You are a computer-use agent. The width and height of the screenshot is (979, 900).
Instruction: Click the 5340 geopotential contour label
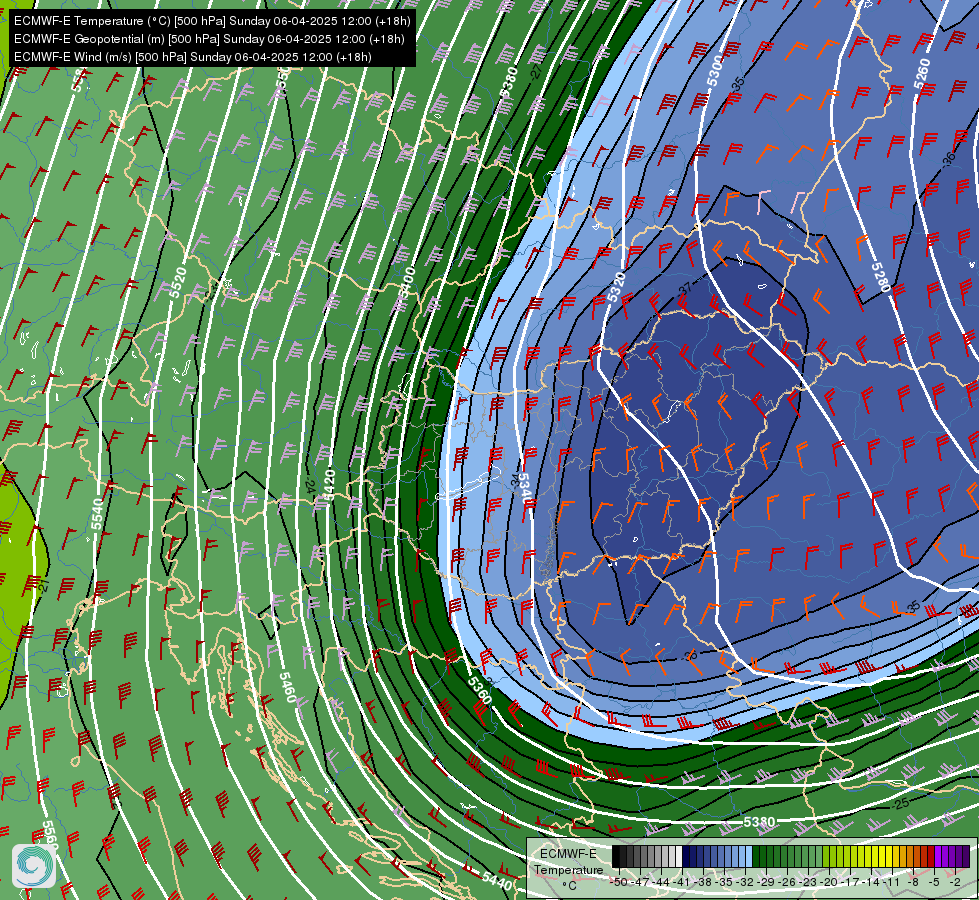[x=526, y=490]
